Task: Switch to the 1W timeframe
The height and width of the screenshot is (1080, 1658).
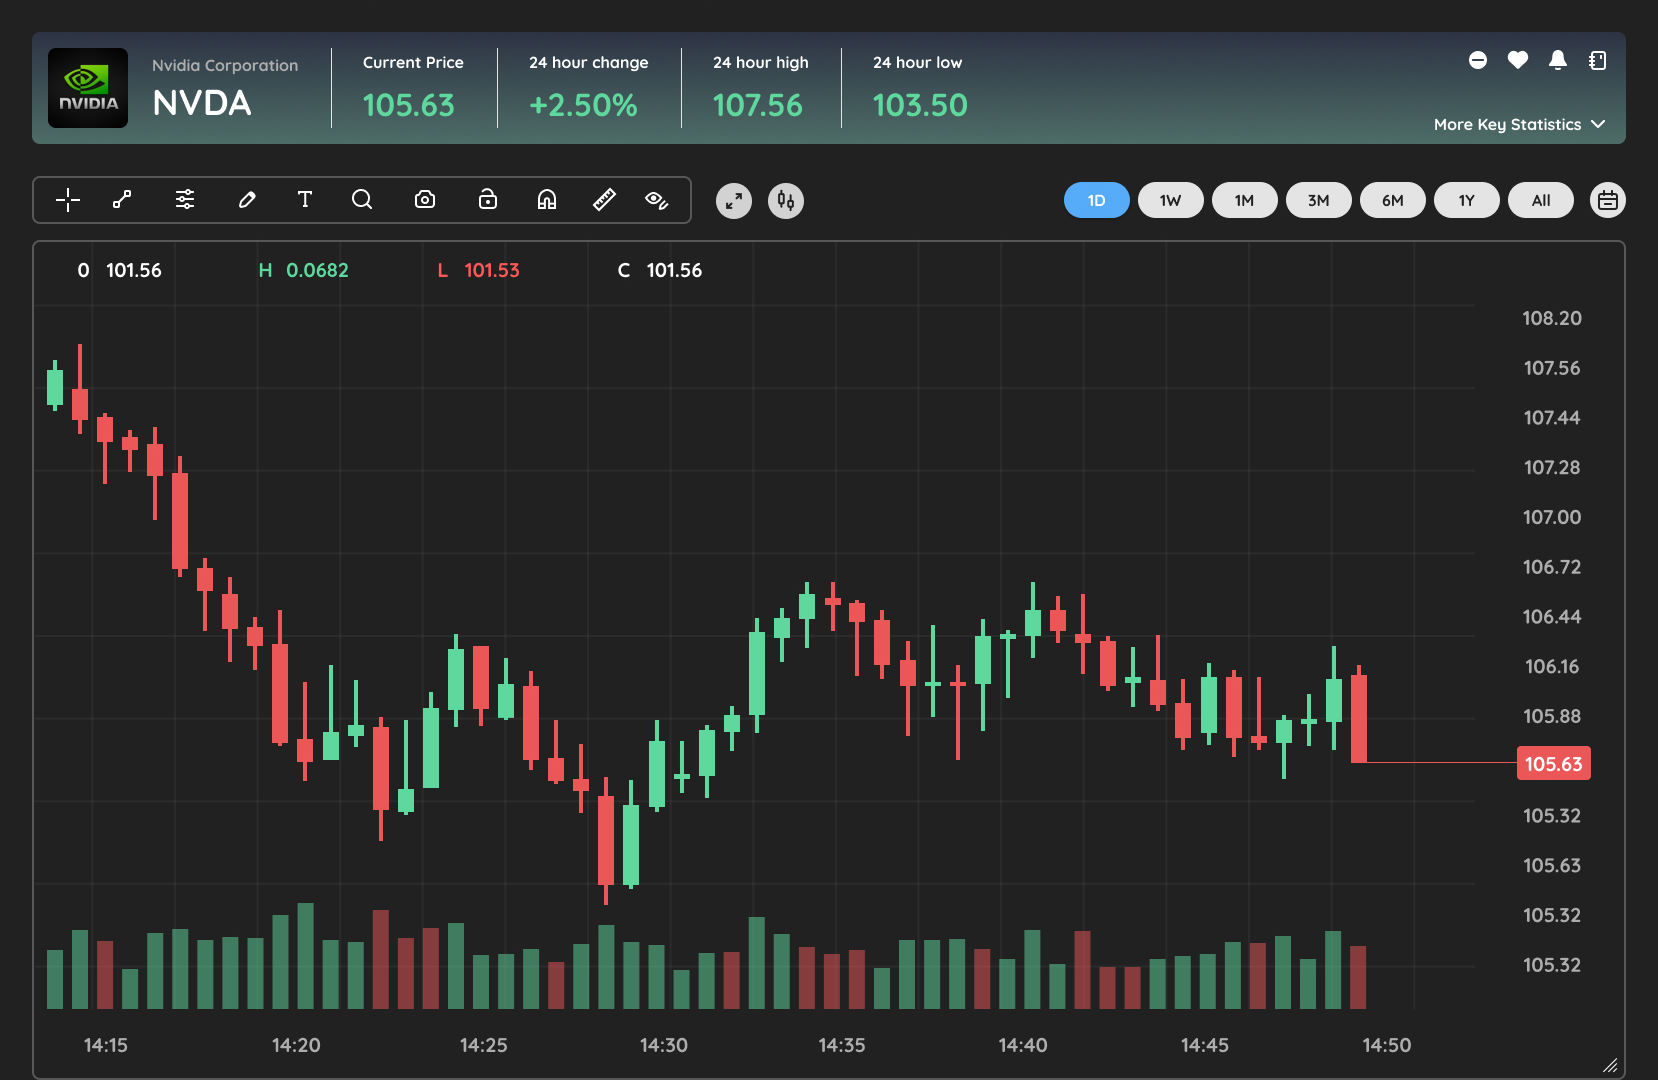Action: (x=1171, y=200)
